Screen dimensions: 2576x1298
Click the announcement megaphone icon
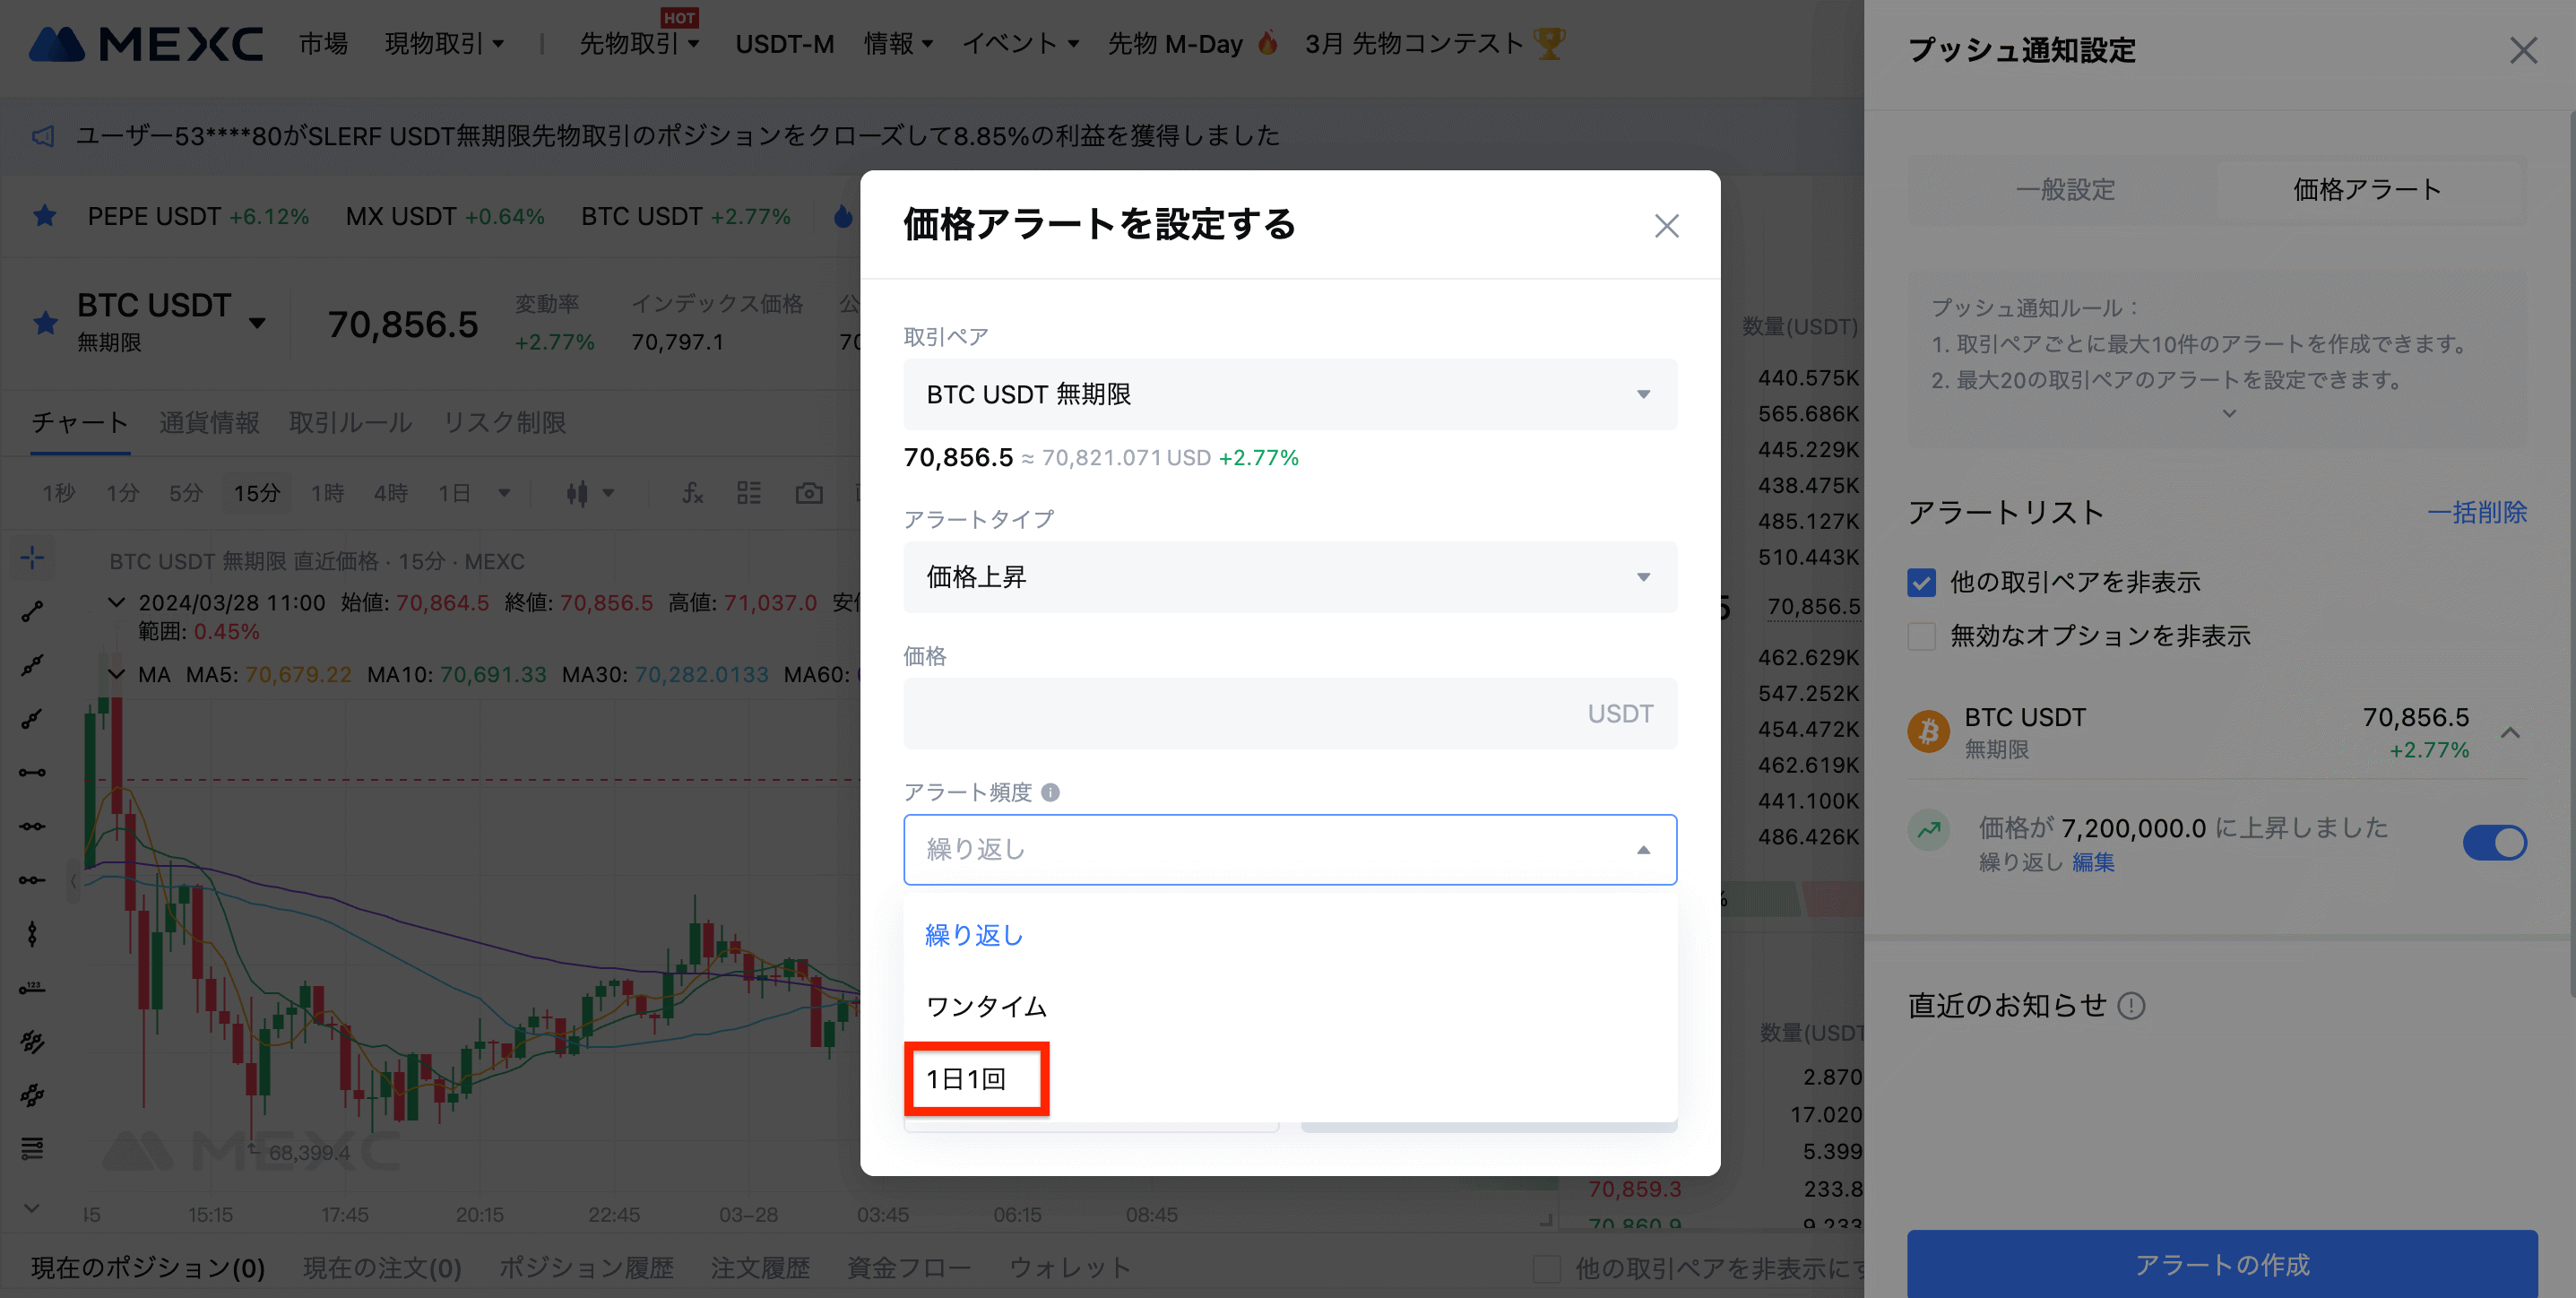click(x=43, y=136)
